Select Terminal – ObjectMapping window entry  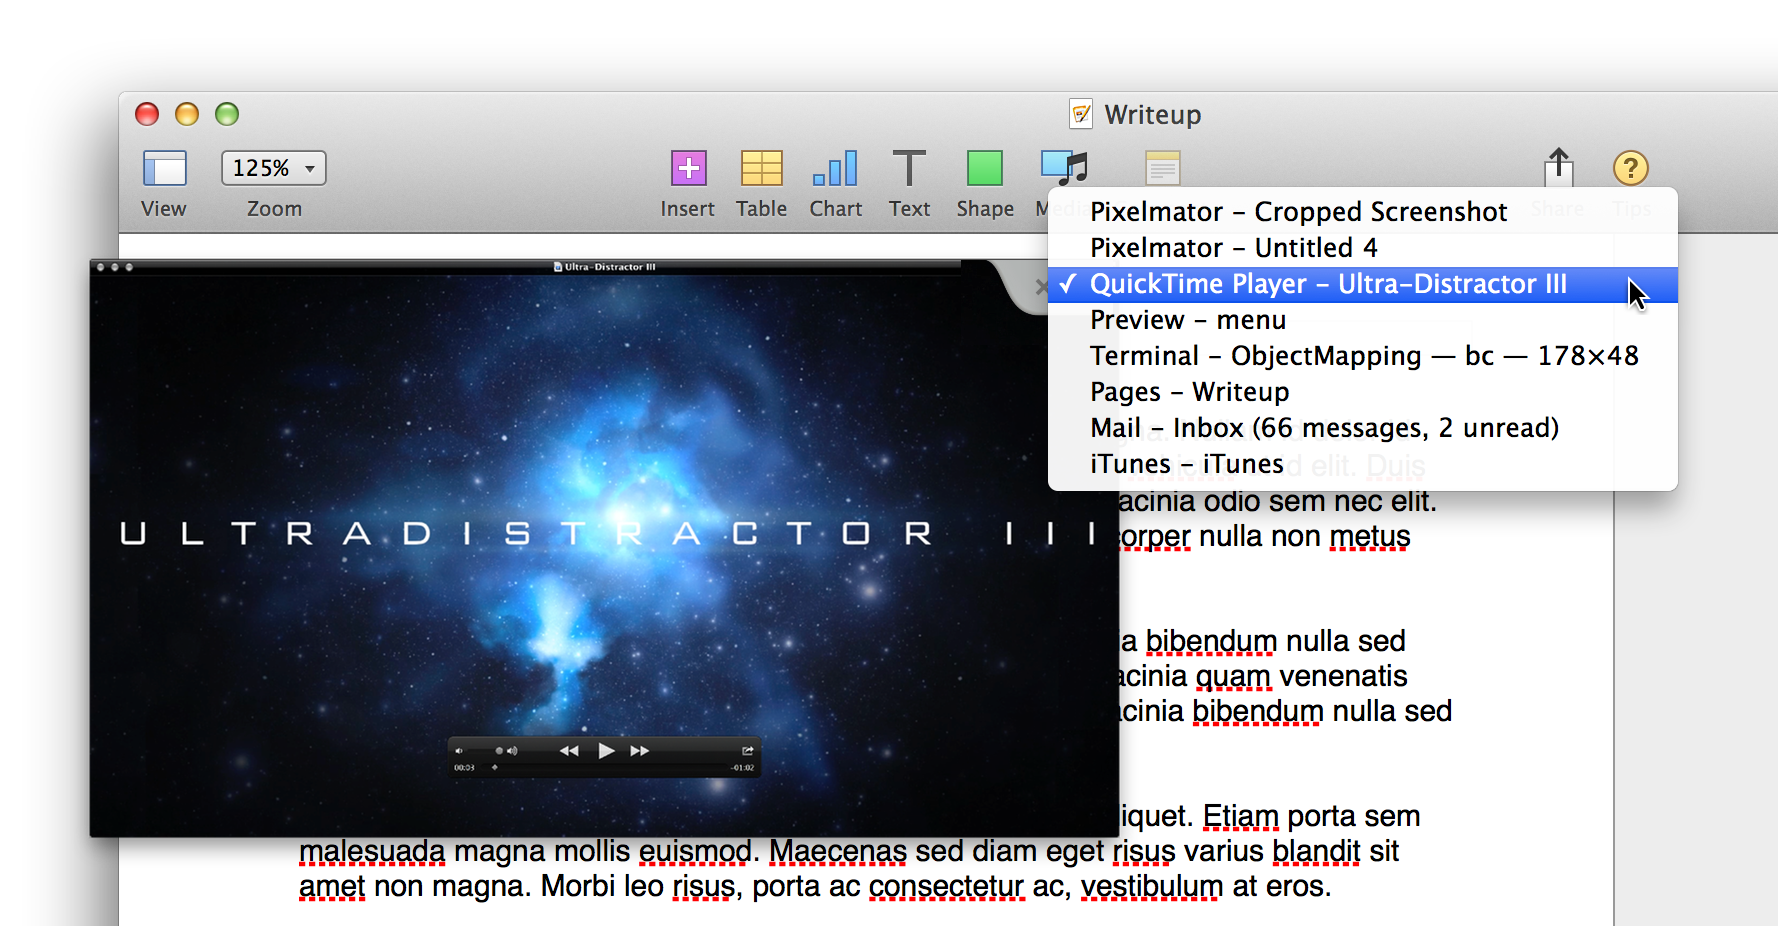click(1362, 356)
